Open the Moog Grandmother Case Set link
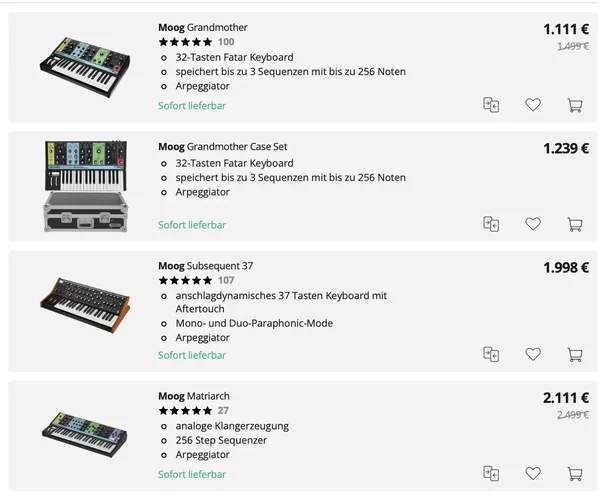The width and height of the screenshot is (606, 500). 222,147
